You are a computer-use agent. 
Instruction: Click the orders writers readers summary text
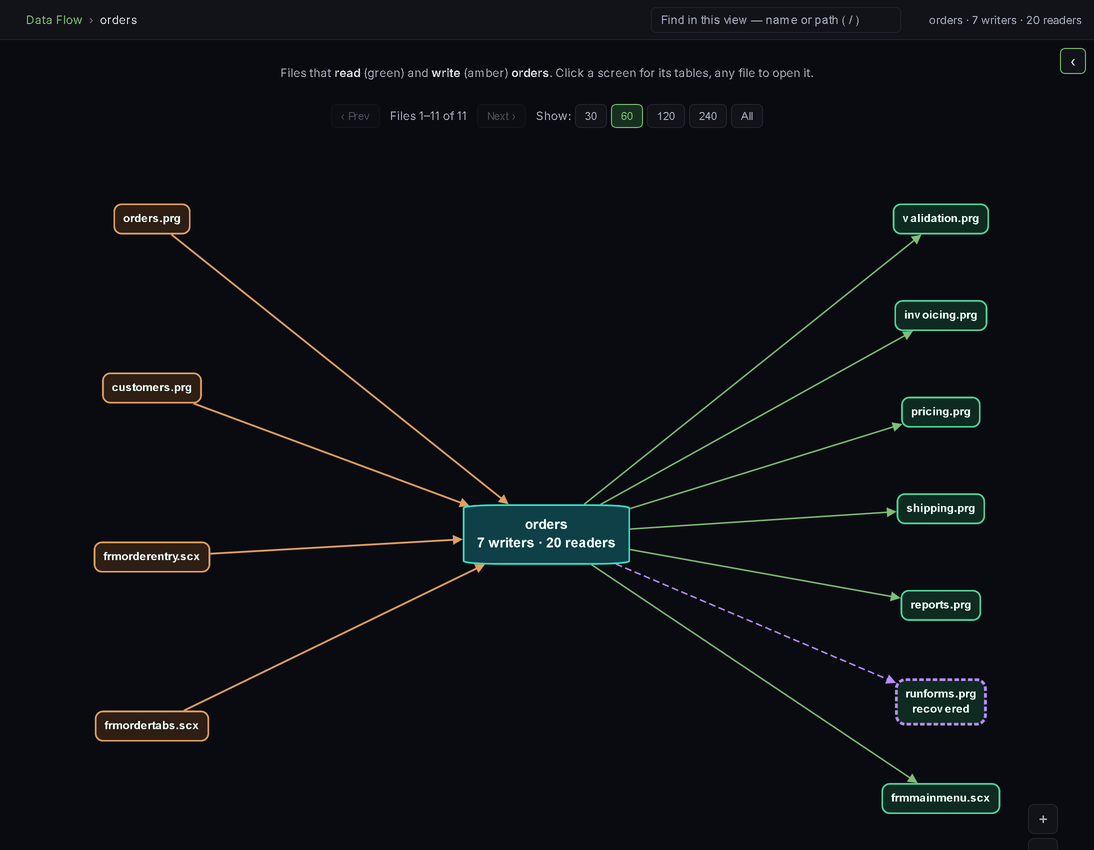1005,20
